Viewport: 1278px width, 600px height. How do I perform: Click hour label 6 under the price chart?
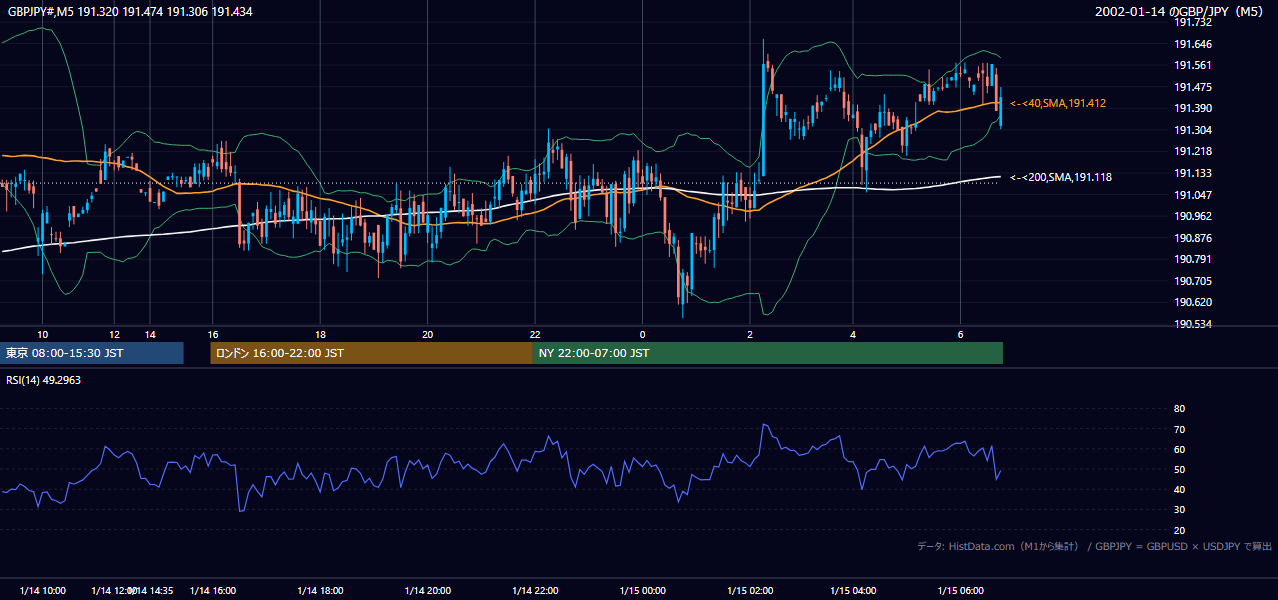pos(960,334)
